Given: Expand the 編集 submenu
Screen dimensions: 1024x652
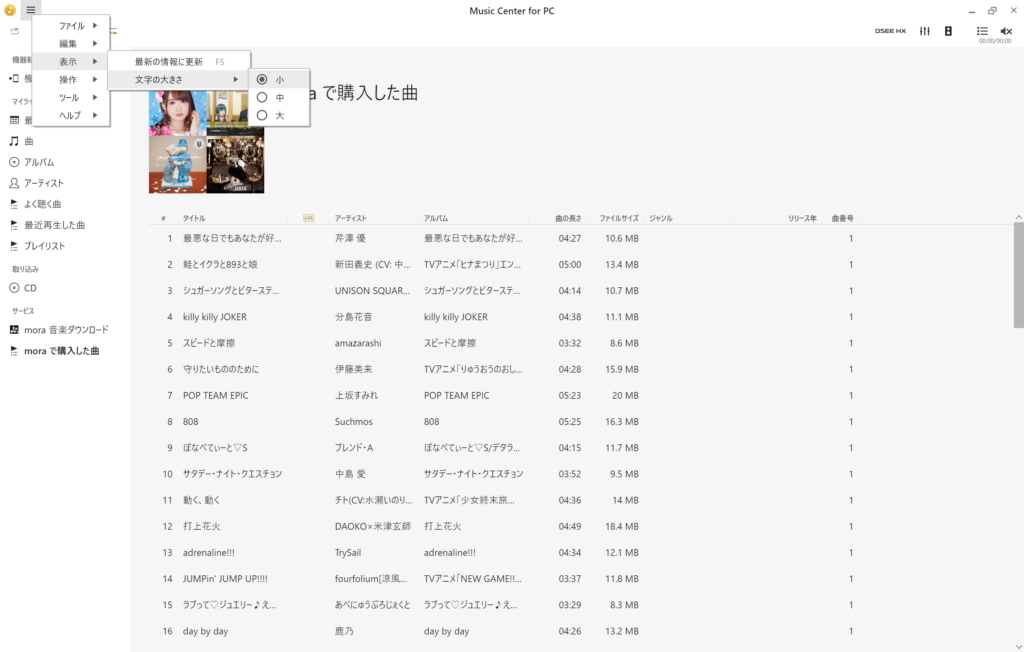Looking at the screenshot, I should point(71,43).
